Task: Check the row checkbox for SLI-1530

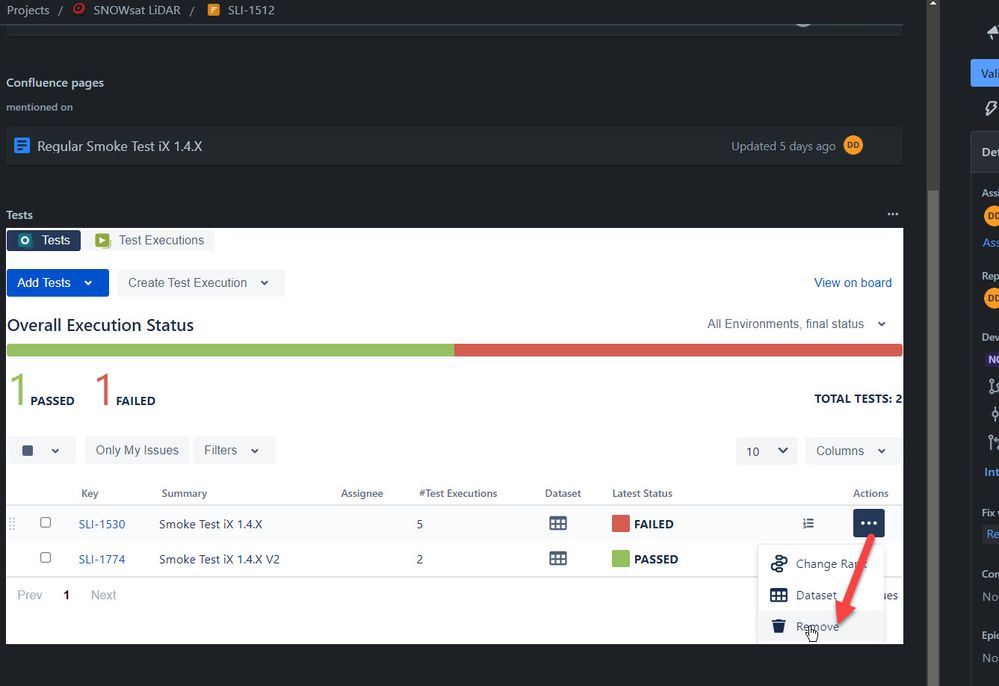Action: [x=45, y=522]
